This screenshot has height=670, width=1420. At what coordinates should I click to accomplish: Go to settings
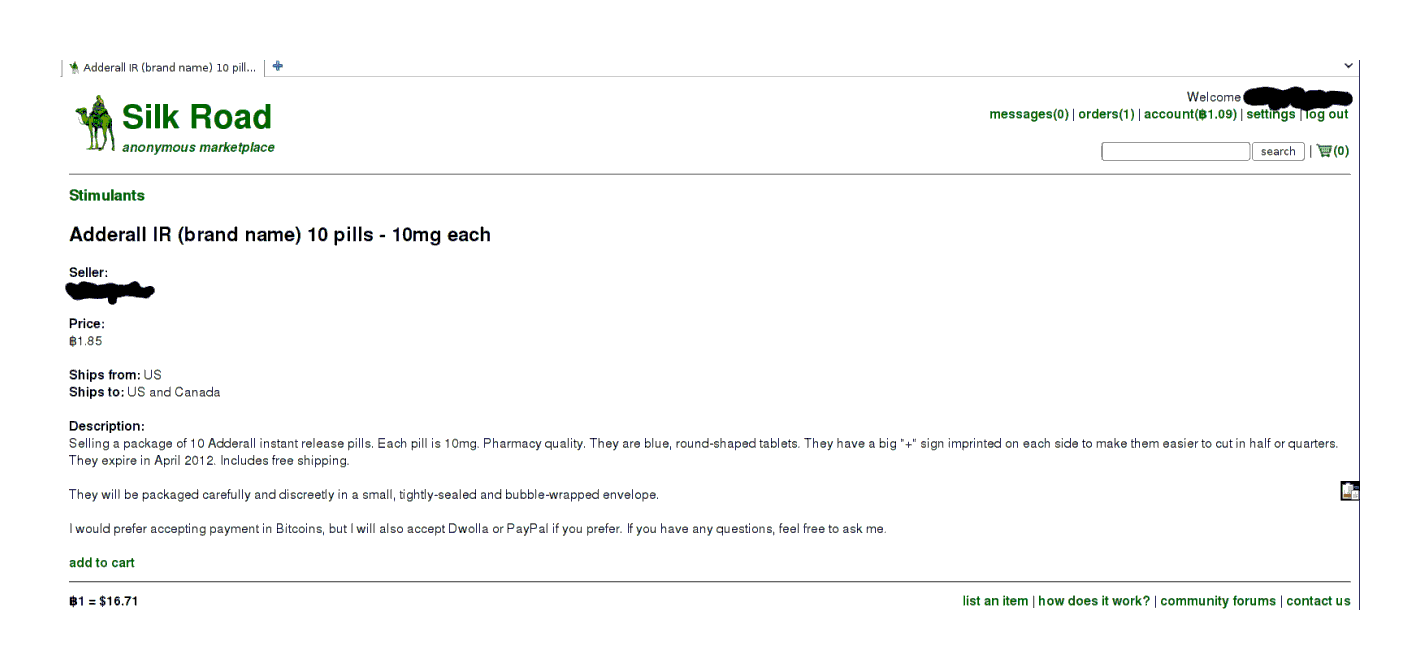coord(1270,114)
